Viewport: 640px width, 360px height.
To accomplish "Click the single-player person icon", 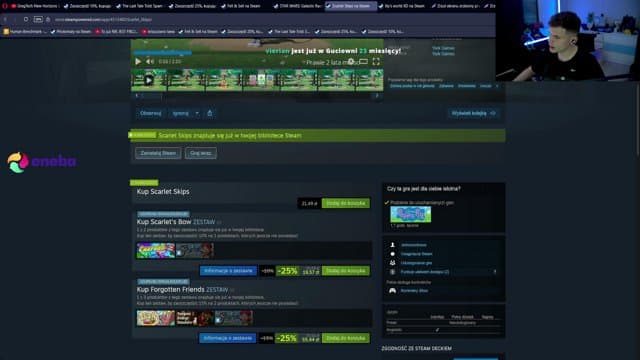I will (x=393, y=245).
